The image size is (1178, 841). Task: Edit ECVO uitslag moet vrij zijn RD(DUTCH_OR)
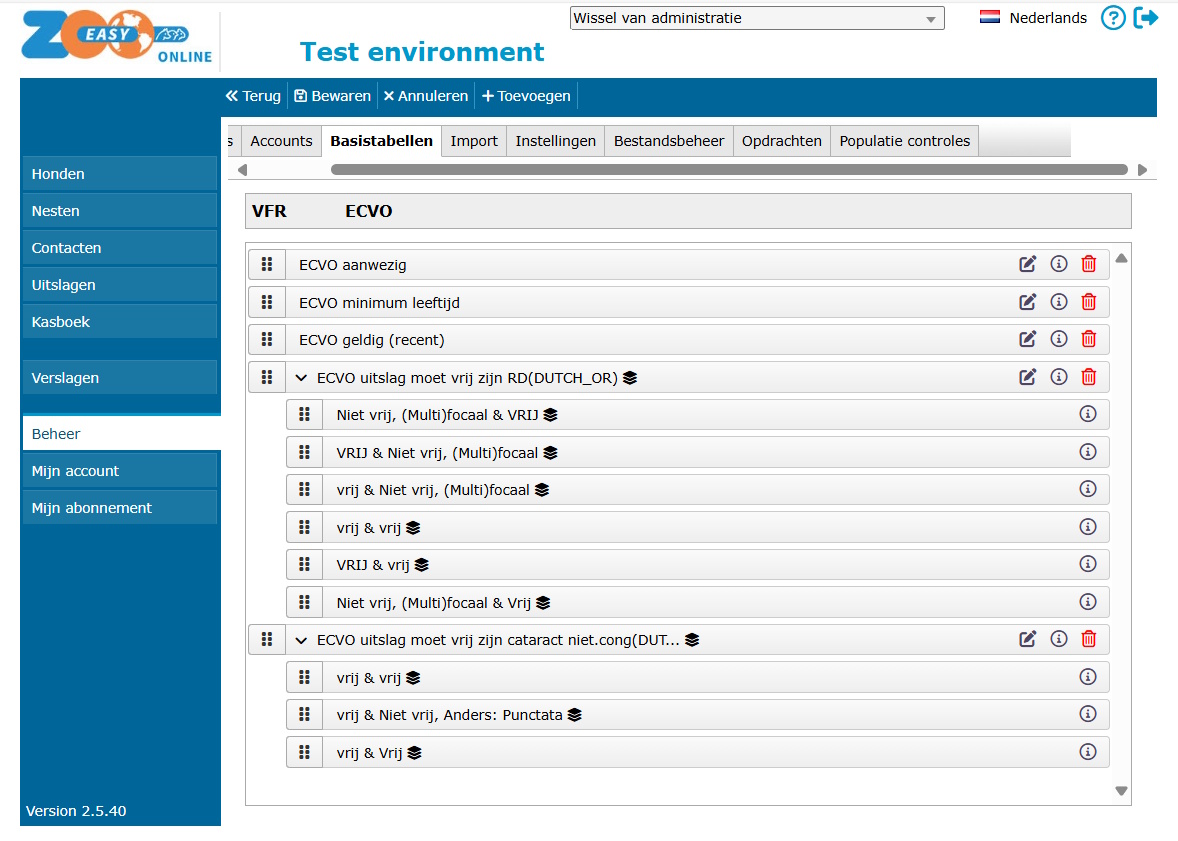1027,377
